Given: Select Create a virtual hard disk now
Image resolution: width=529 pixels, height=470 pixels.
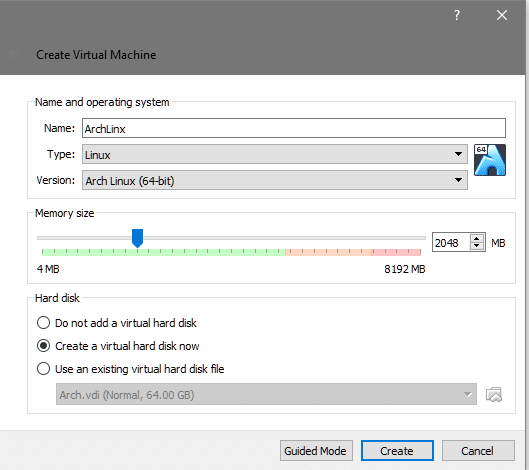Looking at the screenshot, I should coord(43,346).
